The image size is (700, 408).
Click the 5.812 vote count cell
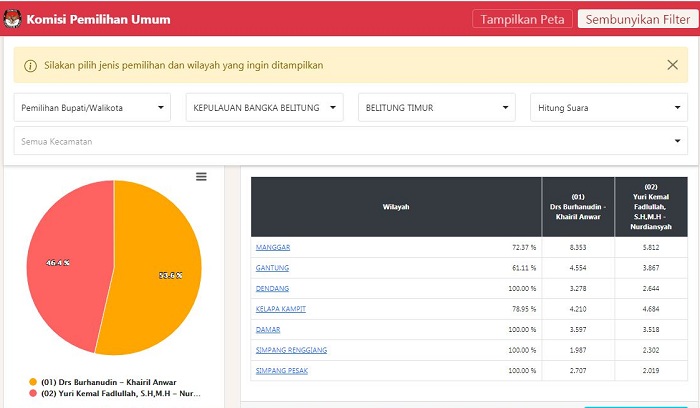[x=651, y=247]
